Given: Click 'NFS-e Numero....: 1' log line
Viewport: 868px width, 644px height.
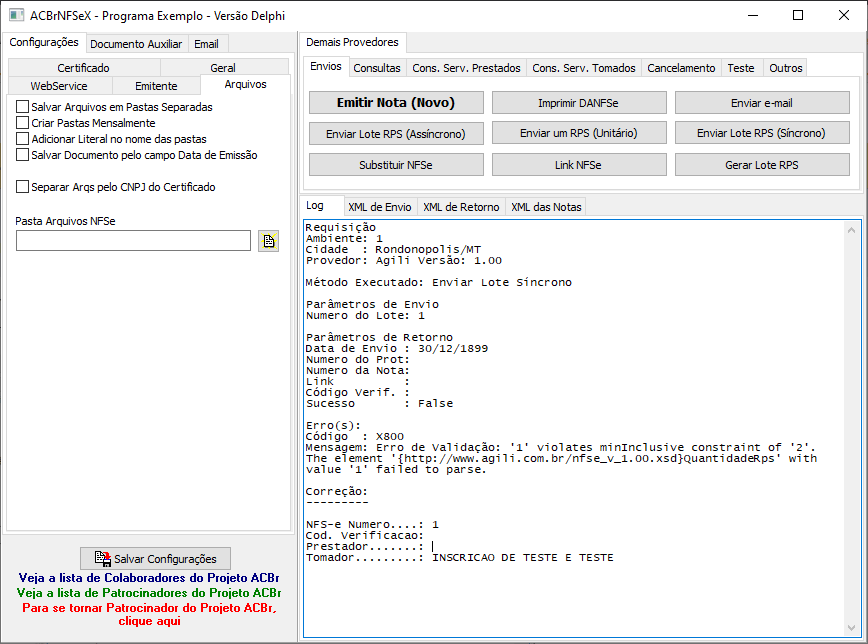Looking at the screenshot, I should pos(372,524).
